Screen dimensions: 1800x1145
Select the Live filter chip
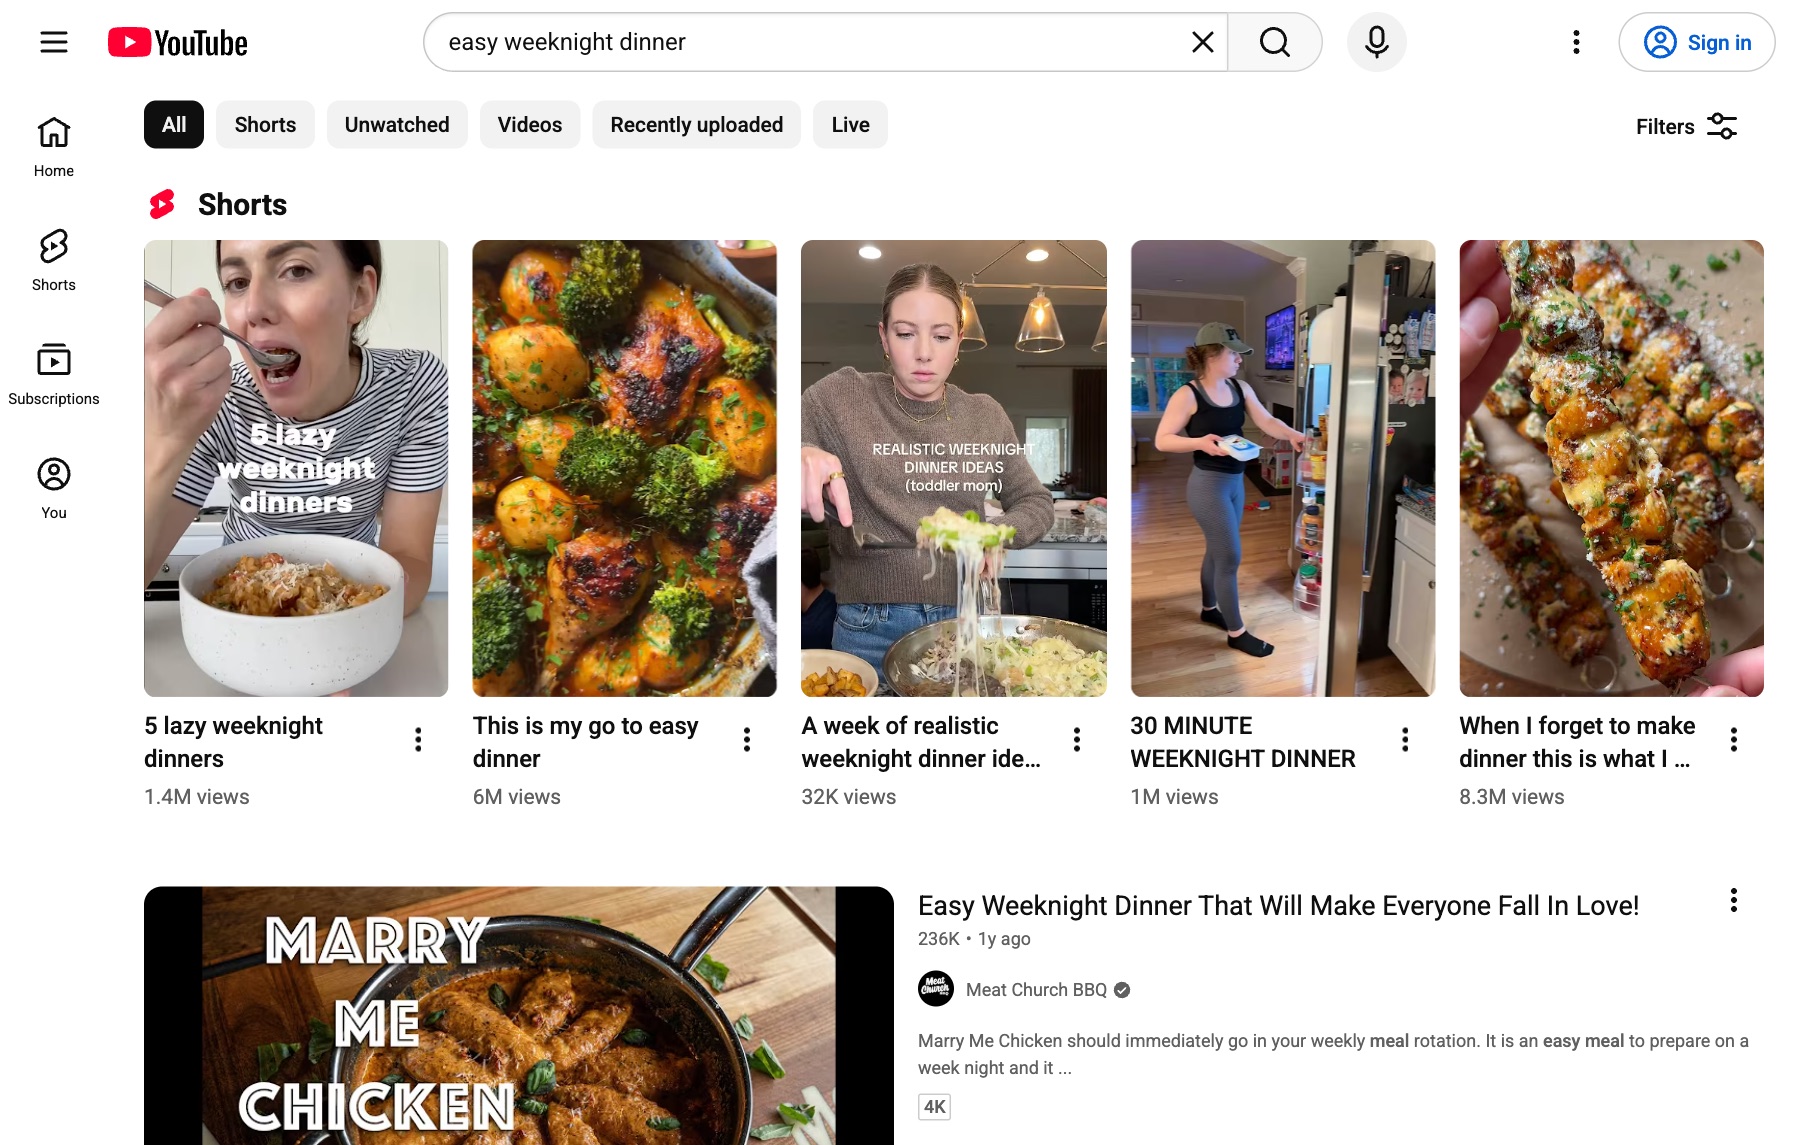pyautogui.click(x=850, y=125)
